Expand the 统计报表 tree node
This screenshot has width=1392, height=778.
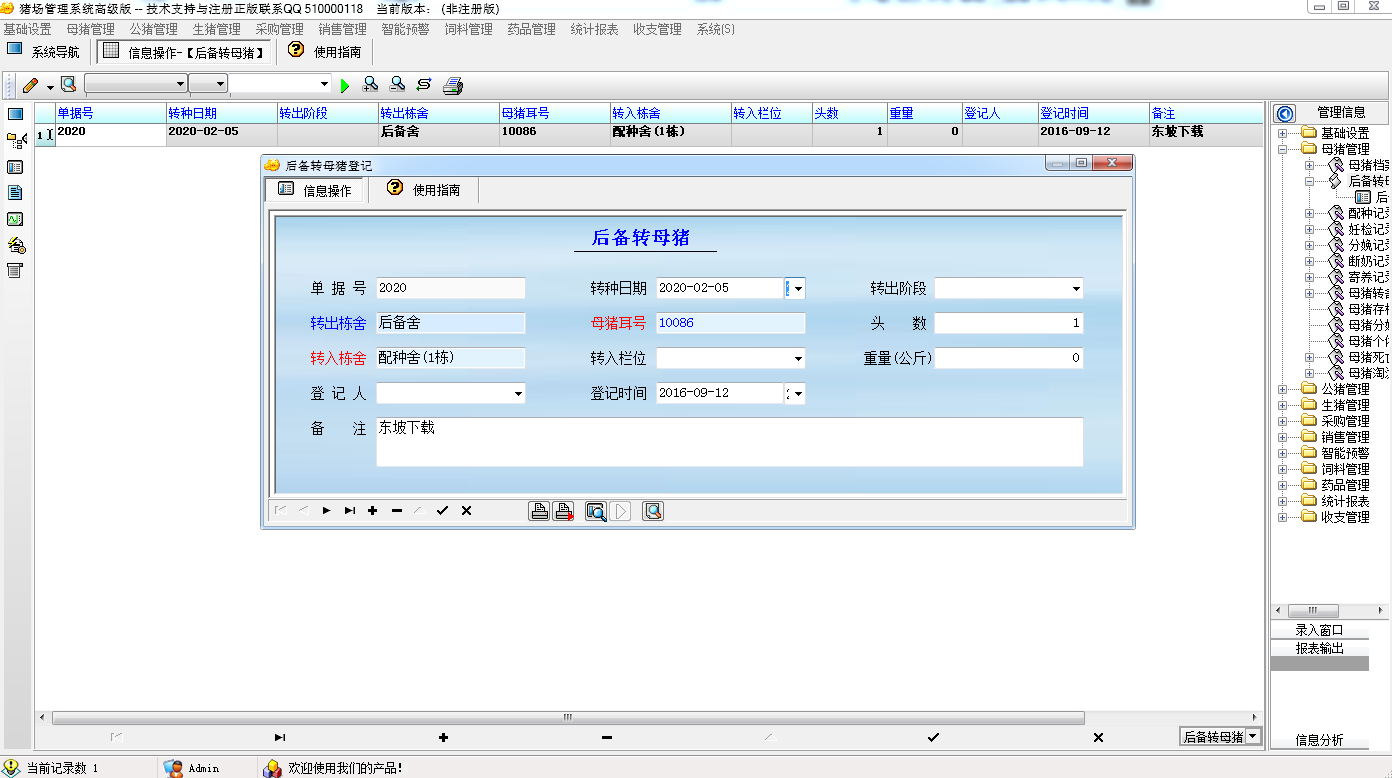pos(1283,501)
